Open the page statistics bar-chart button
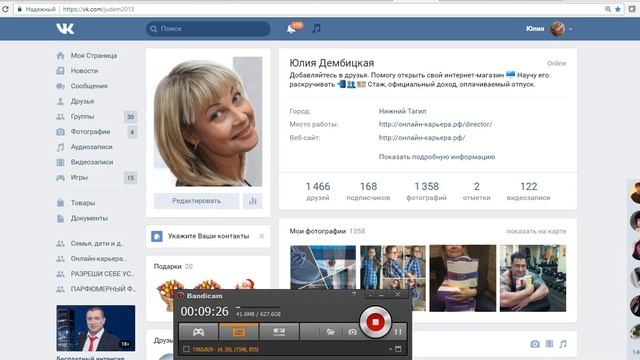Screen dimensions: 640x360 (x=253, y=201)
